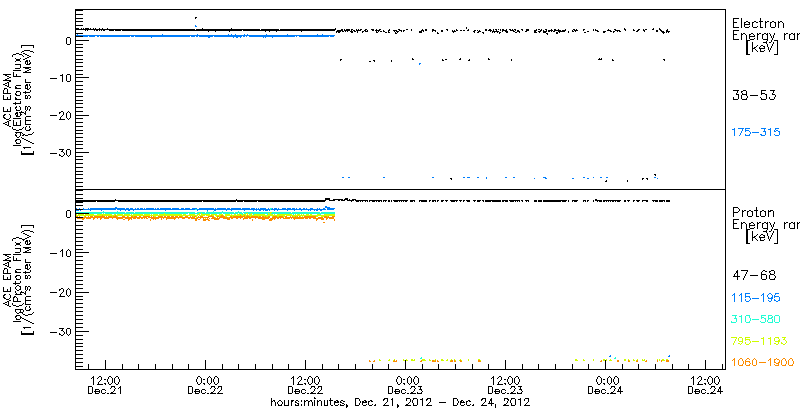Image resolution: width=800 pixels, height=410 pixels.
Task: Select the 175-315 electron energy label
Action: click(x=756, y=133)
